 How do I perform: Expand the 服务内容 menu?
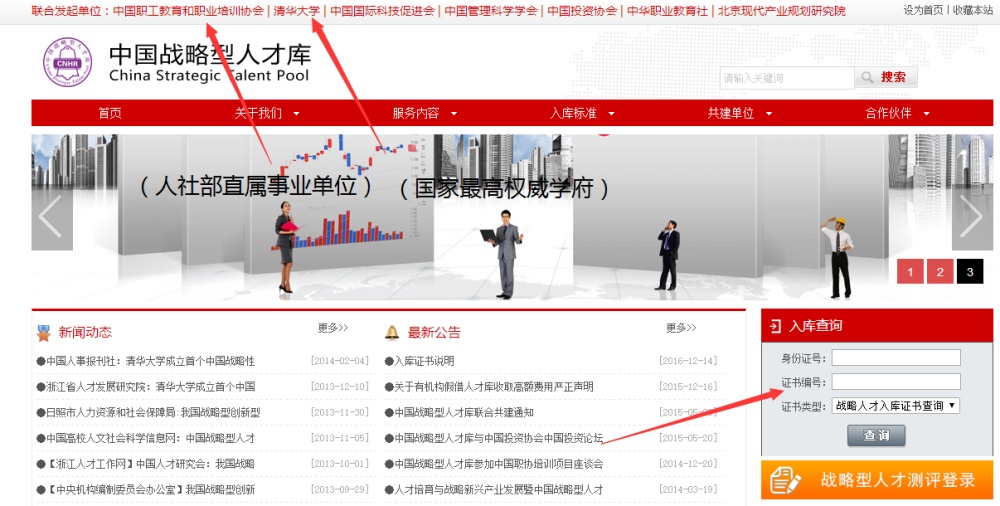coord(424,114)
